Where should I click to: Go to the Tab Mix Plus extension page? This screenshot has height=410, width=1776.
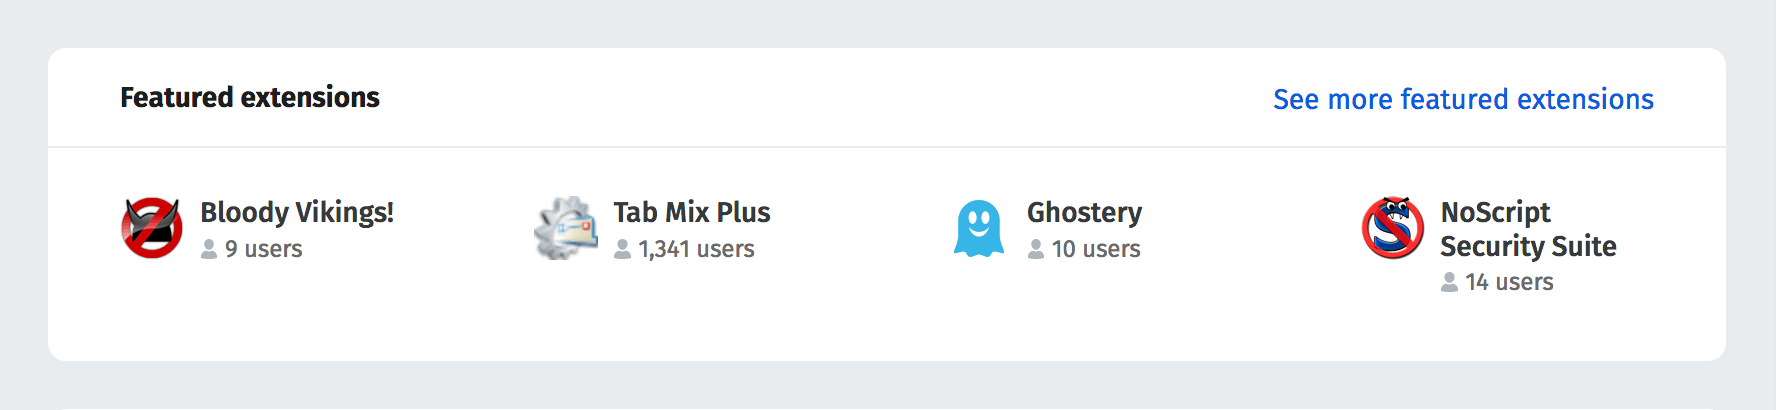[692, 213]
